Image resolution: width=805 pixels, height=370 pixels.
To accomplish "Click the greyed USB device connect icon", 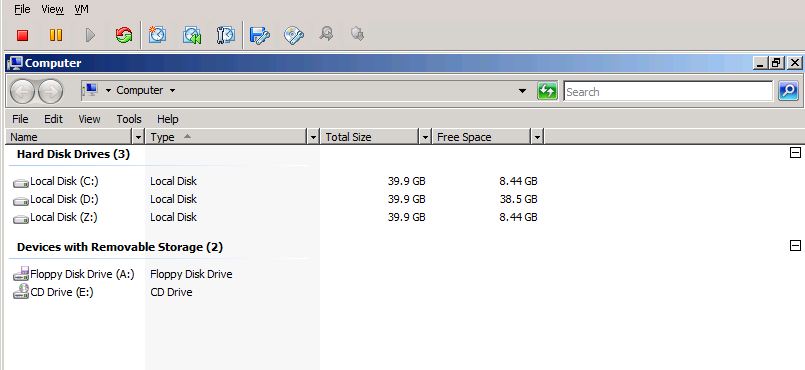I will click(326, 34).
